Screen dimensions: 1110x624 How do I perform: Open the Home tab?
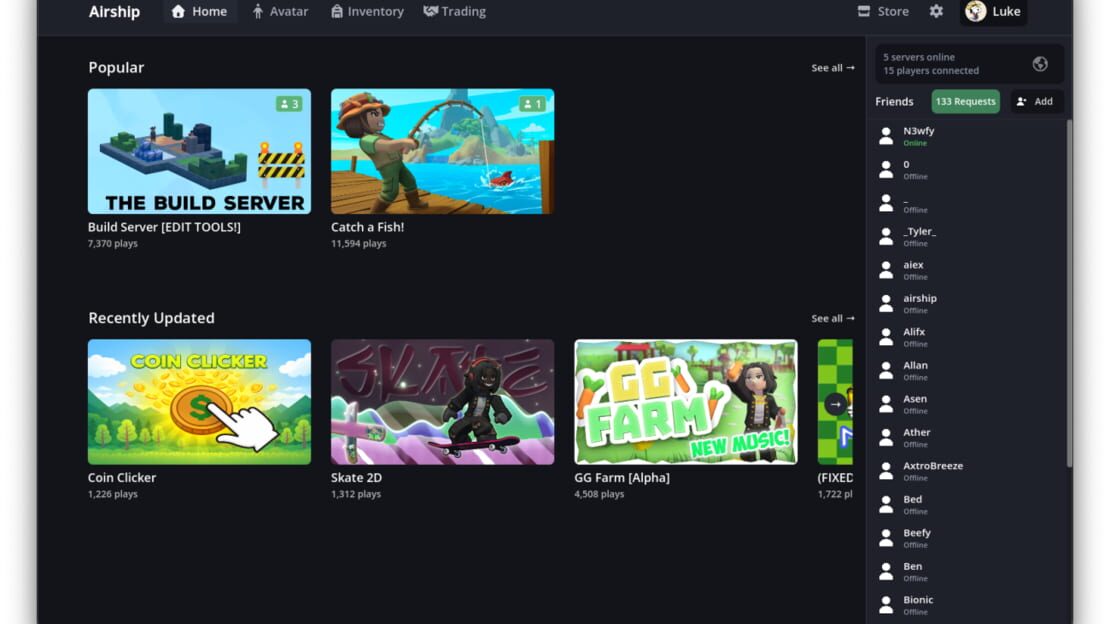tap(200, 11)
